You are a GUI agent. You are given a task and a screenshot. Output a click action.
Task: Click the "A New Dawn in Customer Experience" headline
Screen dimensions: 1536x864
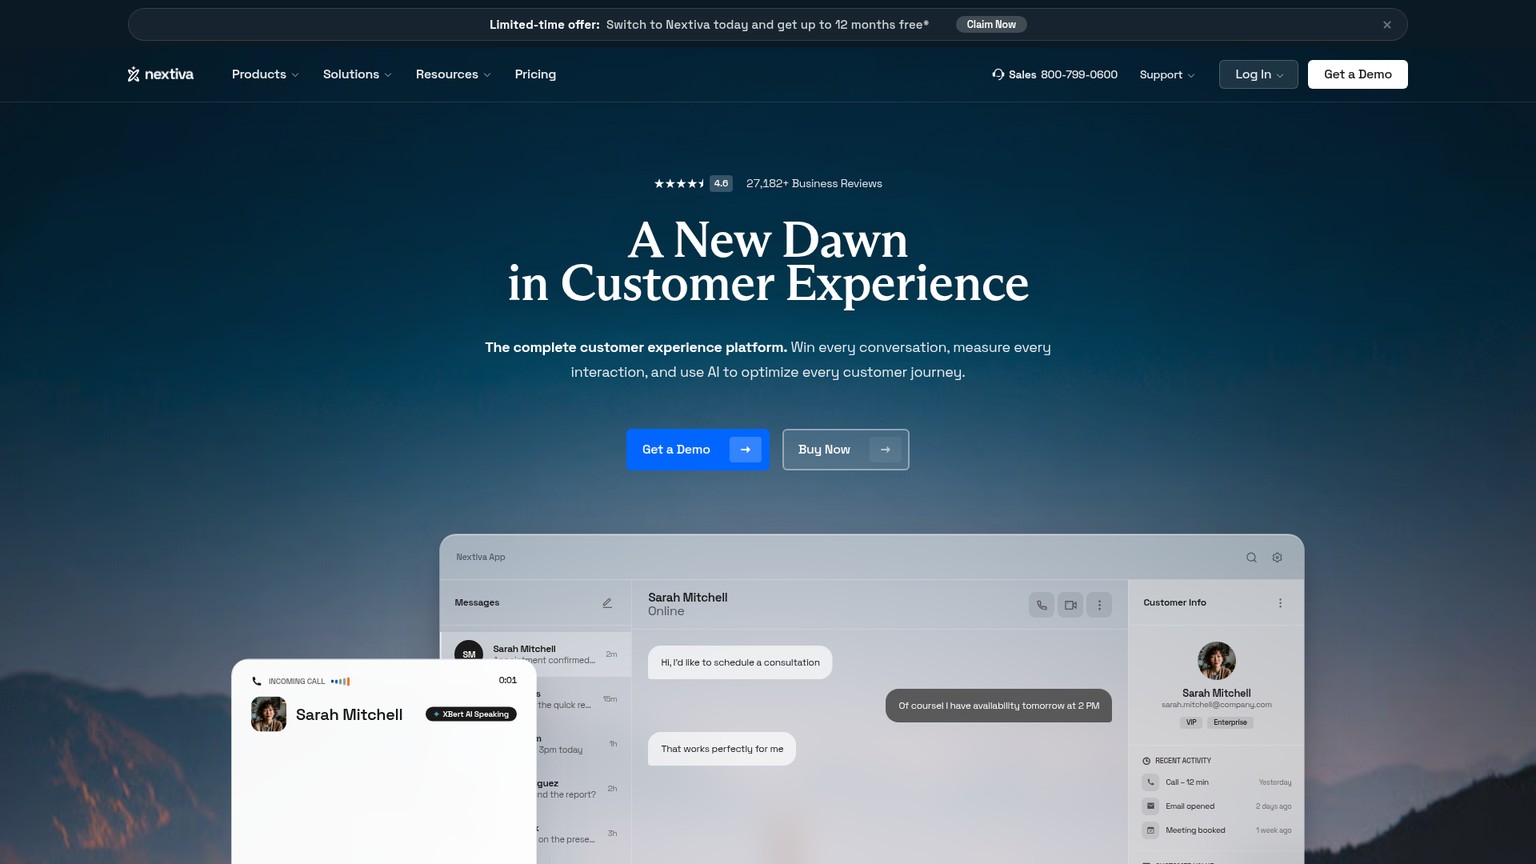[x=768, y=262]
